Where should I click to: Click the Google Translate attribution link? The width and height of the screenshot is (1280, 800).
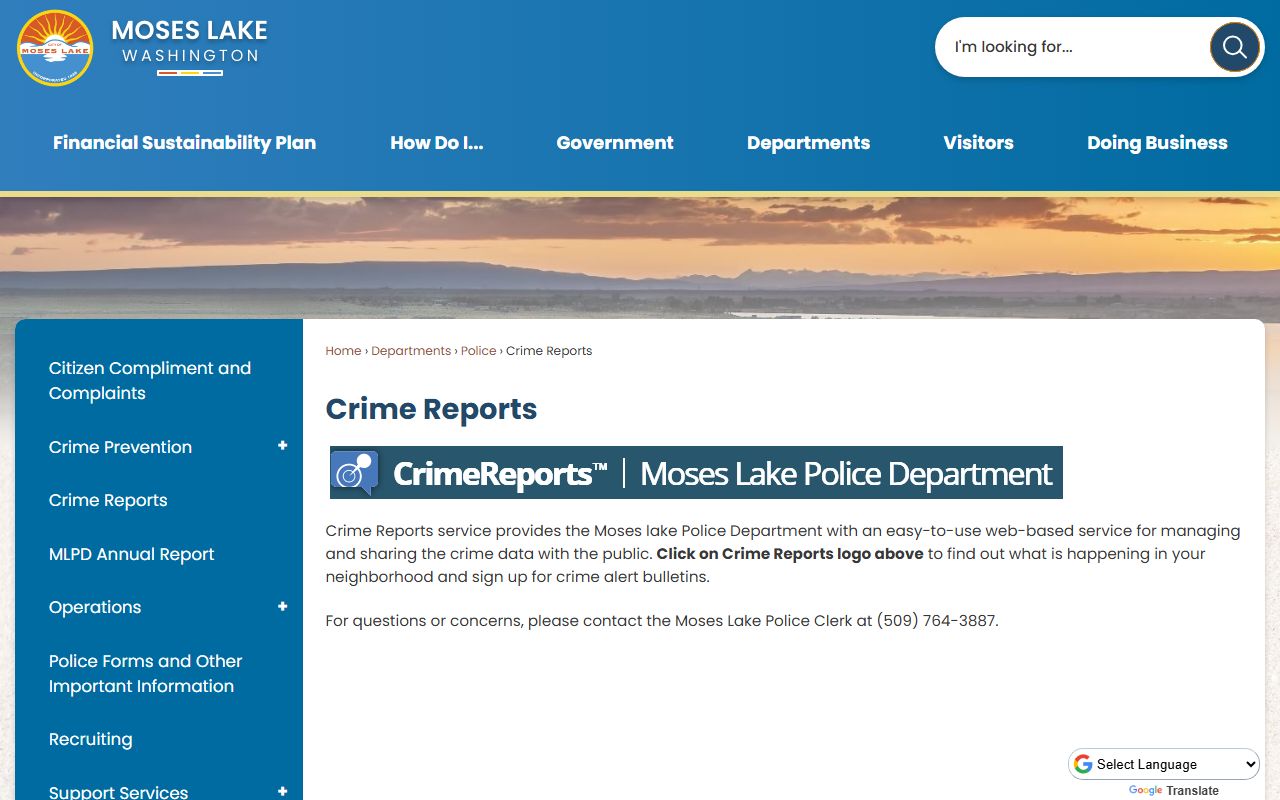(x=1174, y=791)
